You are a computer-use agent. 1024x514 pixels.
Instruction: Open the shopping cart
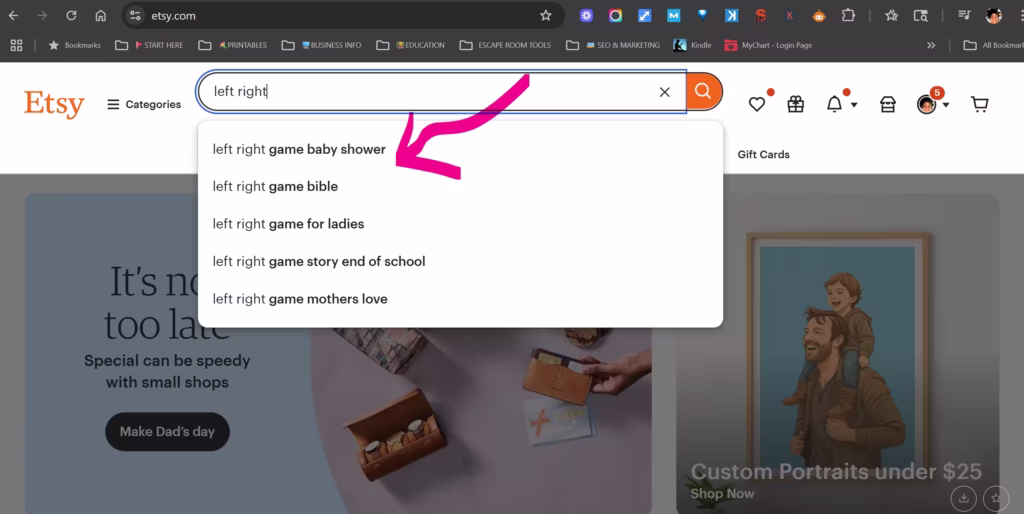980,104
